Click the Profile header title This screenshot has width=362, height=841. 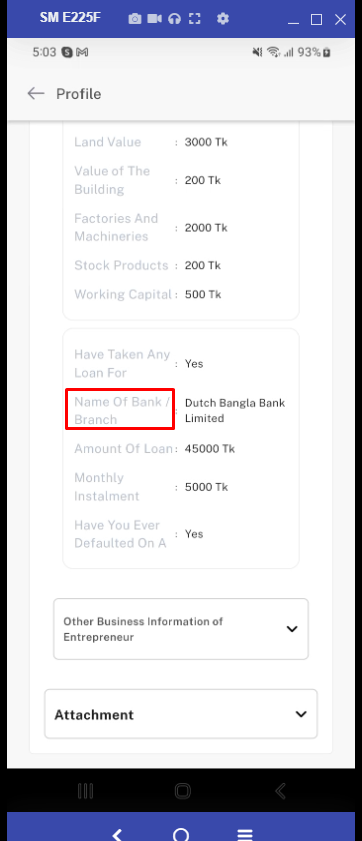pyautogui.click(x=79, y=94)
